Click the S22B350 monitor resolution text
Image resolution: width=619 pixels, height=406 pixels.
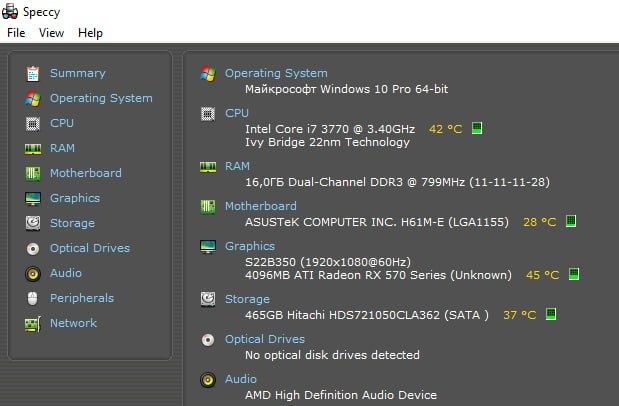(x=328, y=262)
